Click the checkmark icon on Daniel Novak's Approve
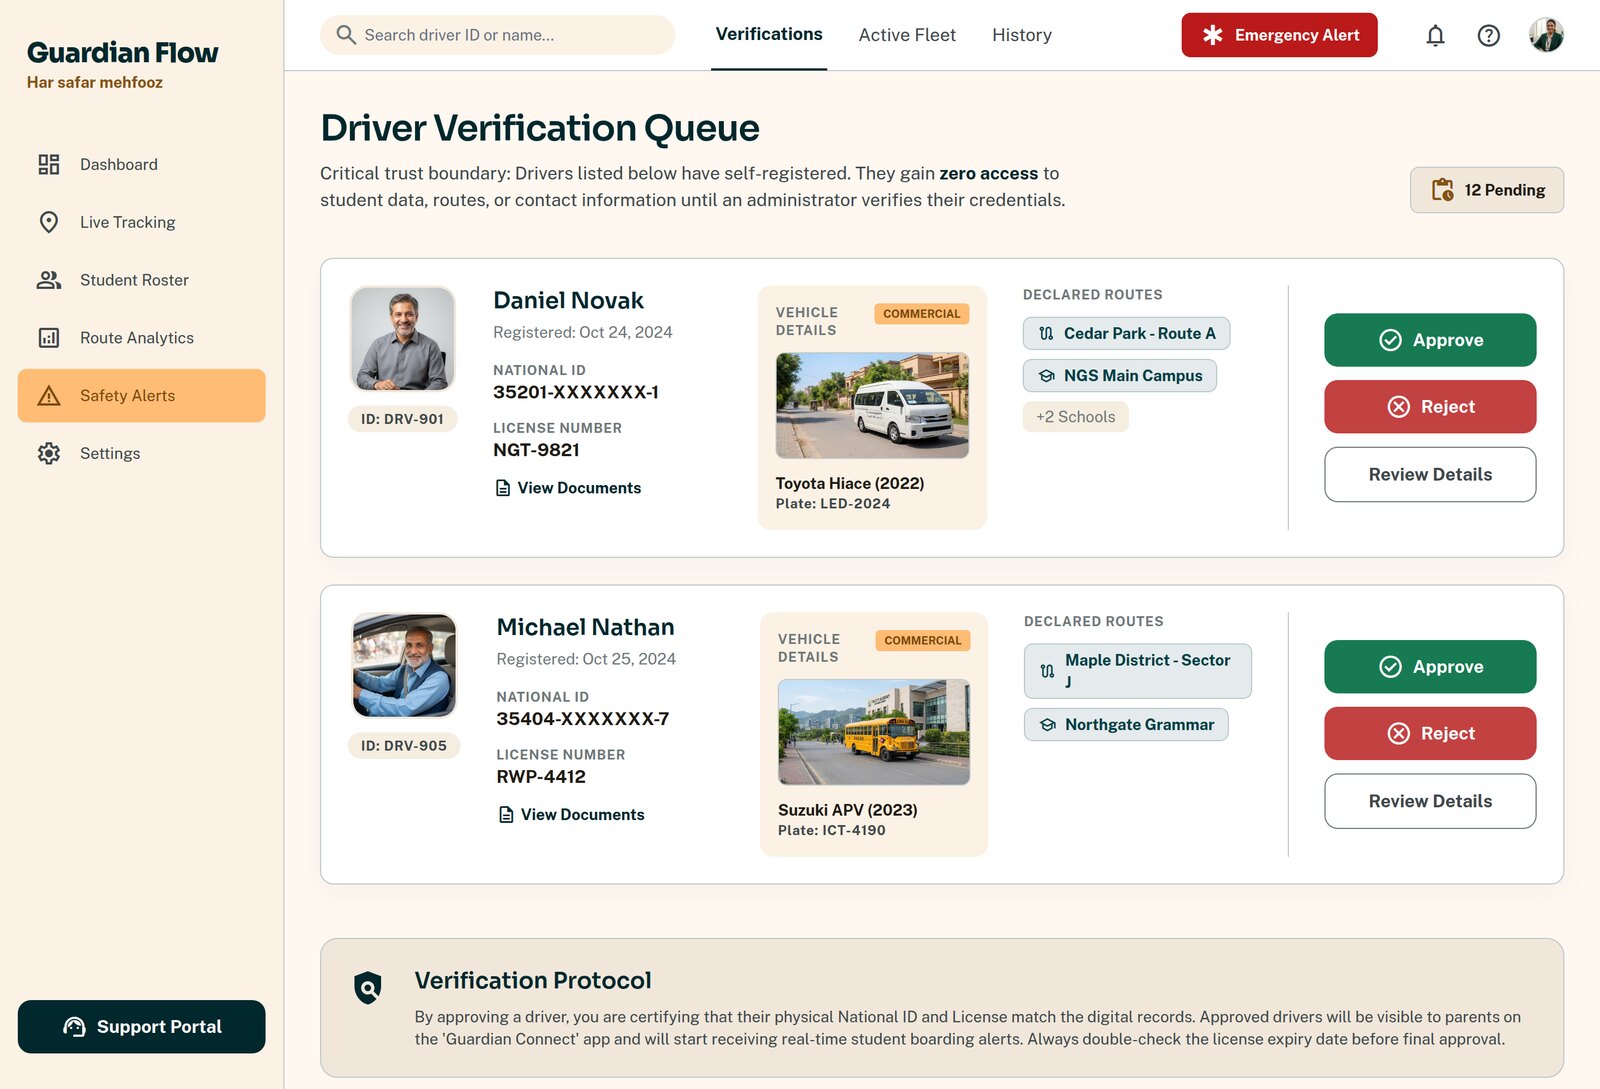This screenshot has height=1089, width=1600. click(1390, 340)
